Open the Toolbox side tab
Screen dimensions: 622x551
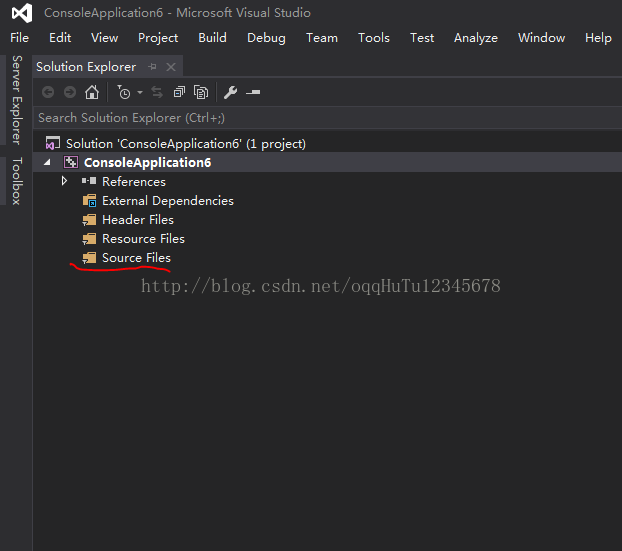(x=16, y=181)
